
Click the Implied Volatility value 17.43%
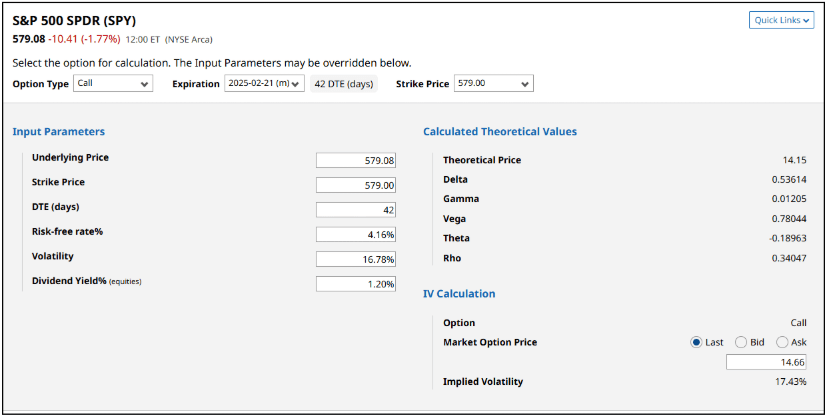791,382
